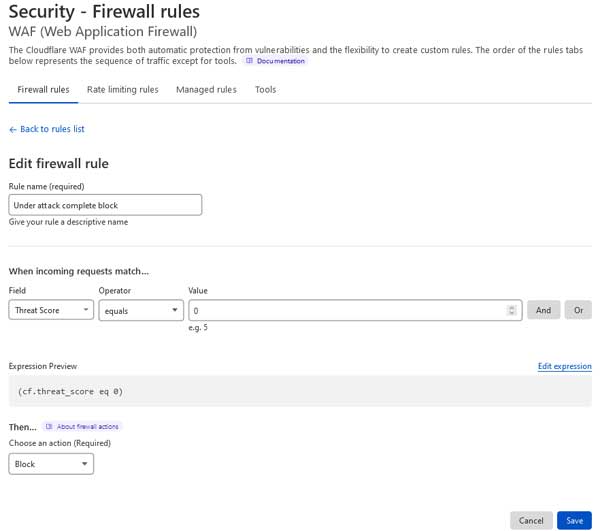This screenshot has height=531, width=600.
Task: Open the Threat Score field dropdown
Action: 51,310
